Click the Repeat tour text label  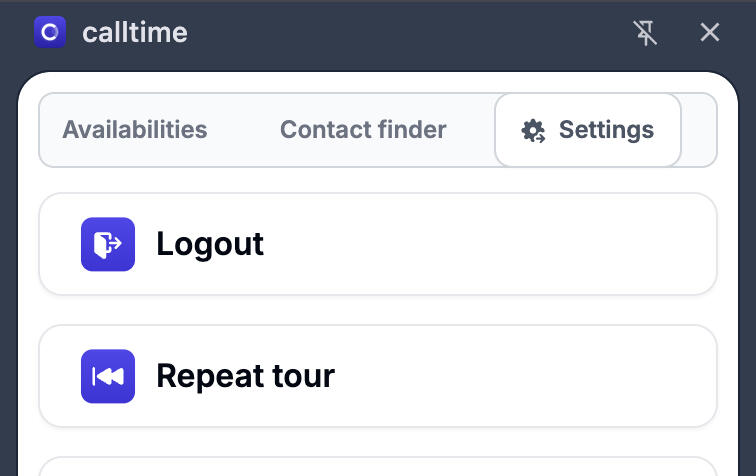coord(245,376)
